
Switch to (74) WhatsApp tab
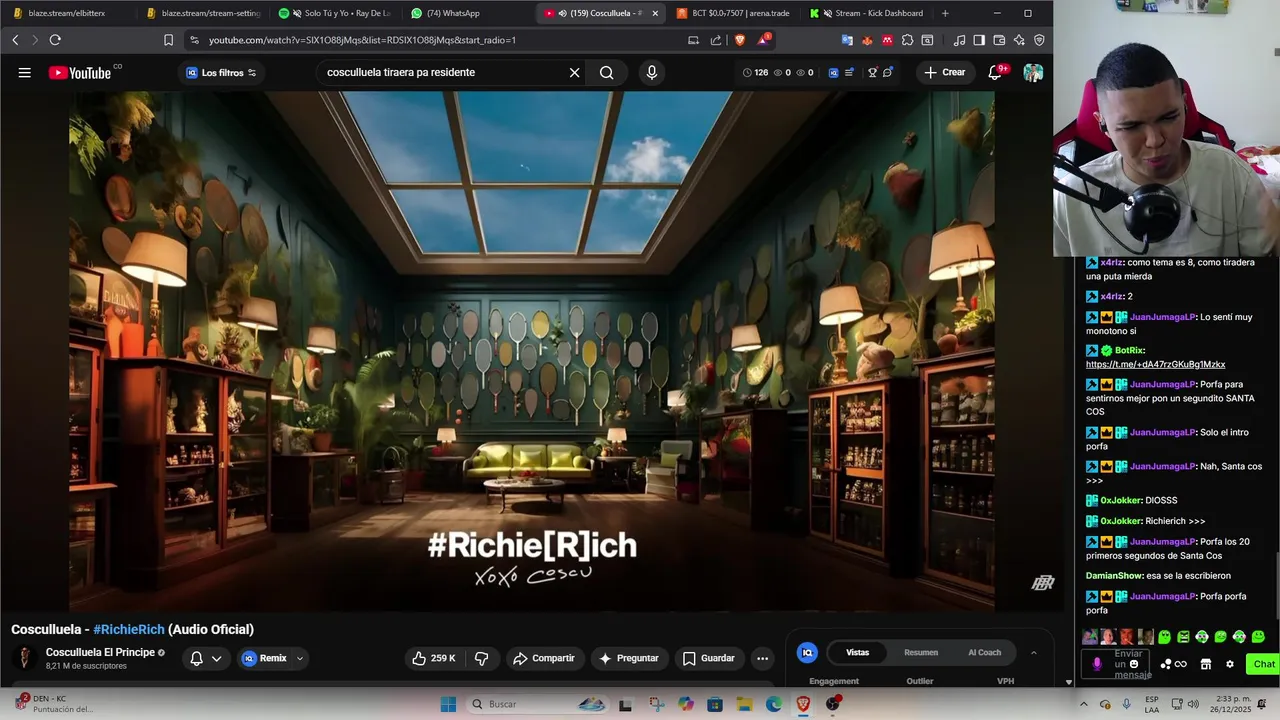point(446,13)
